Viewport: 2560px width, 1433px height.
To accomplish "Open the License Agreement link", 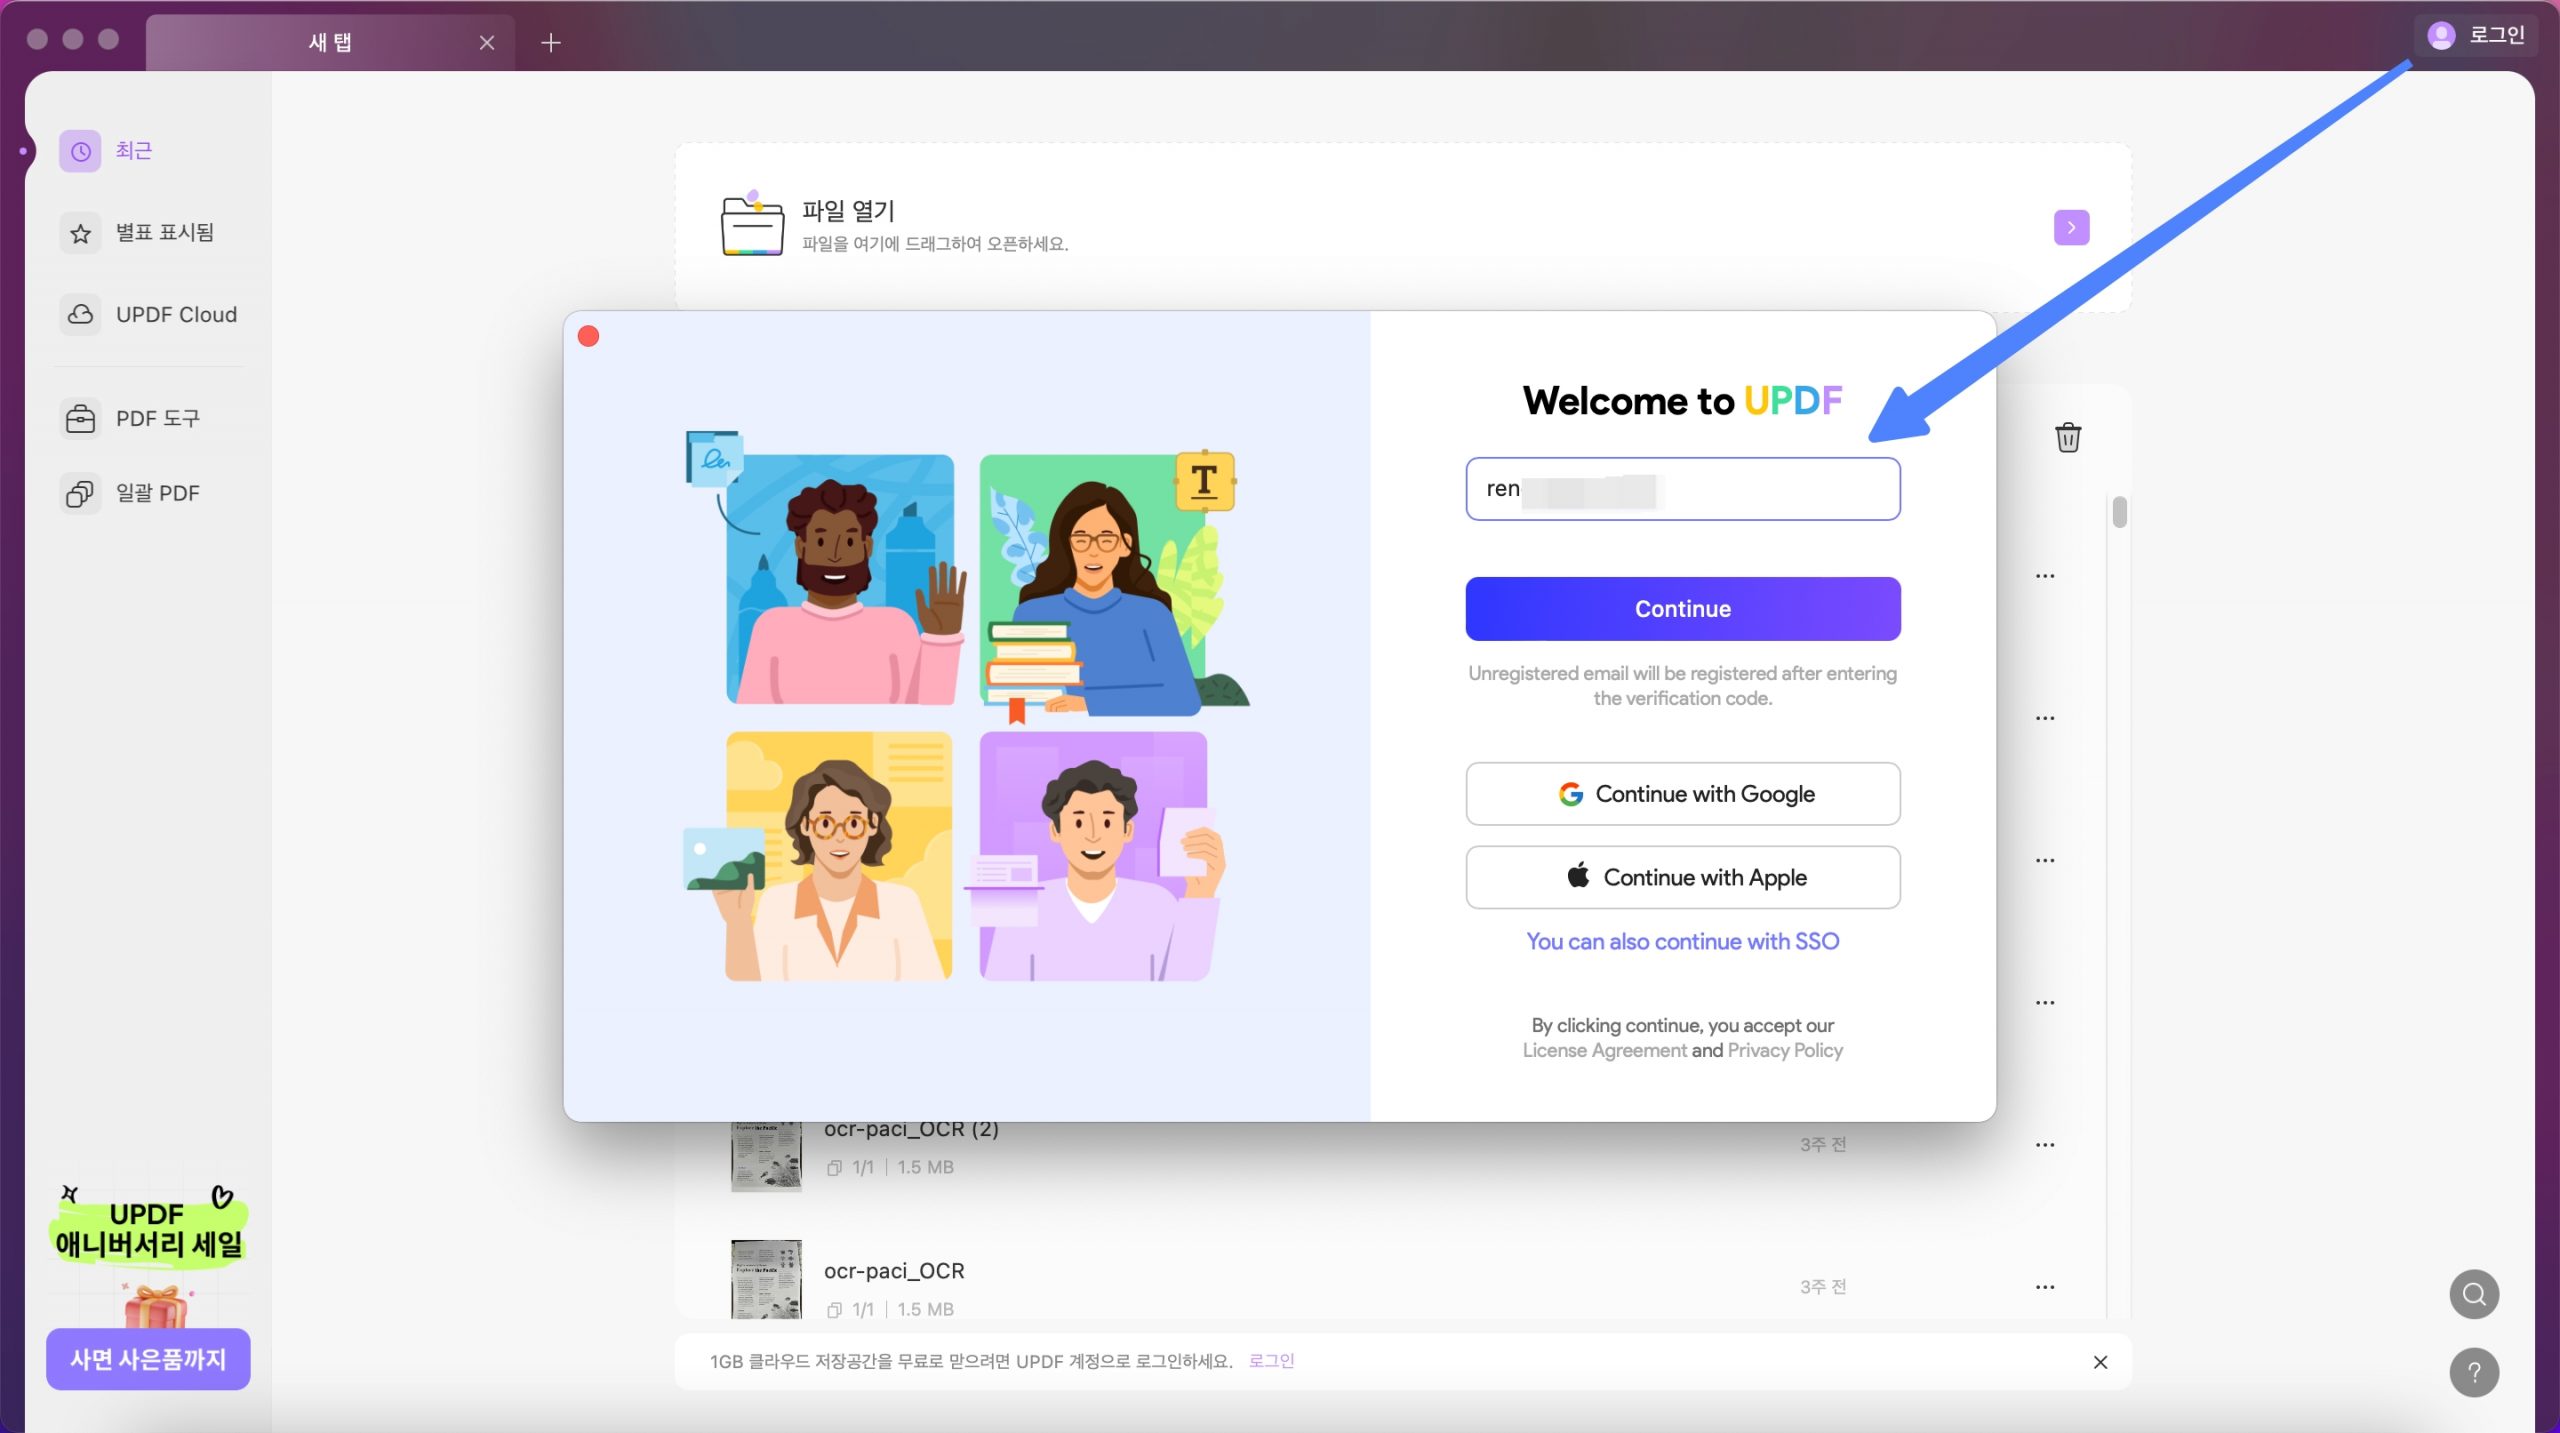I will pyautogui.click(x=1604, y=1050).
